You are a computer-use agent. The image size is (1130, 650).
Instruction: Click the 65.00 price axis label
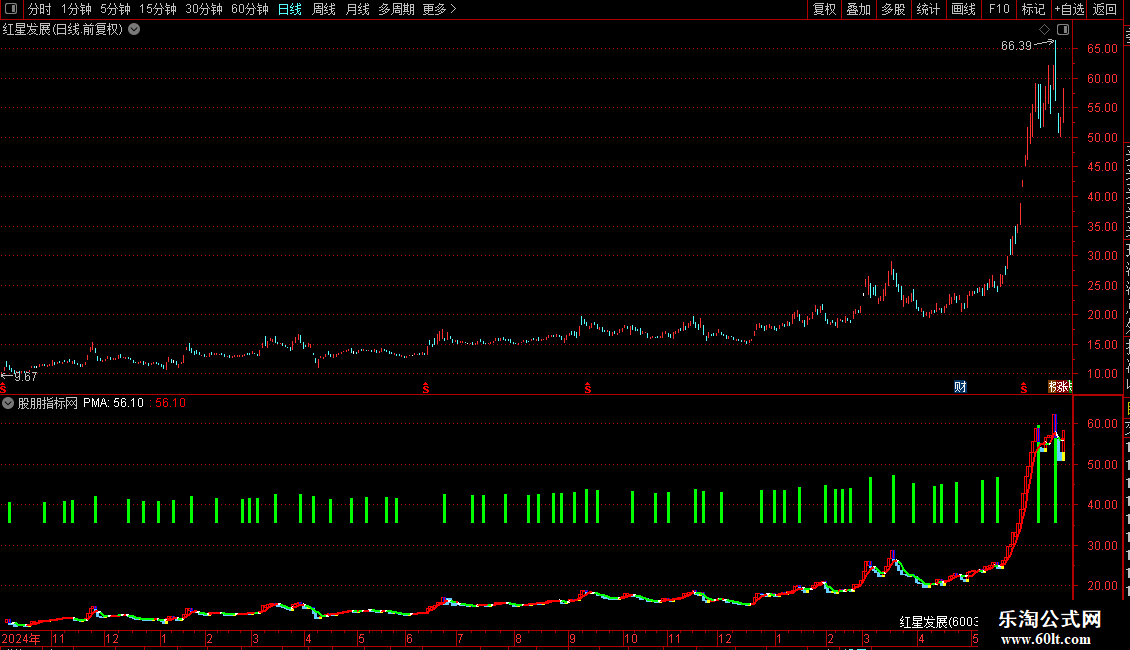(1103, 49)
